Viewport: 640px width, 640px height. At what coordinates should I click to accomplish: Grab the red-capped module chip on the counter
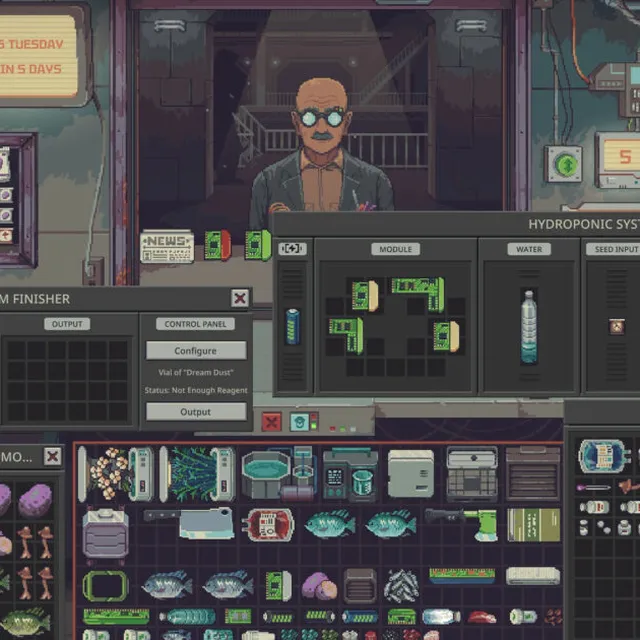point(218,245)
